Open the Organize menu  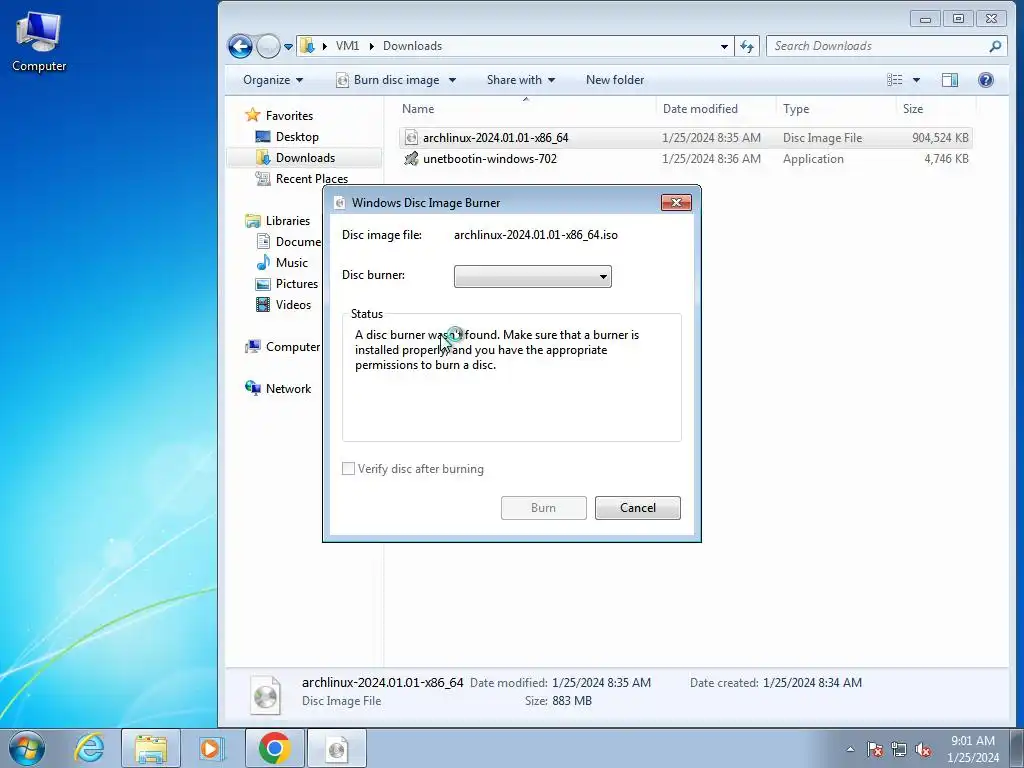pos(273,80)
